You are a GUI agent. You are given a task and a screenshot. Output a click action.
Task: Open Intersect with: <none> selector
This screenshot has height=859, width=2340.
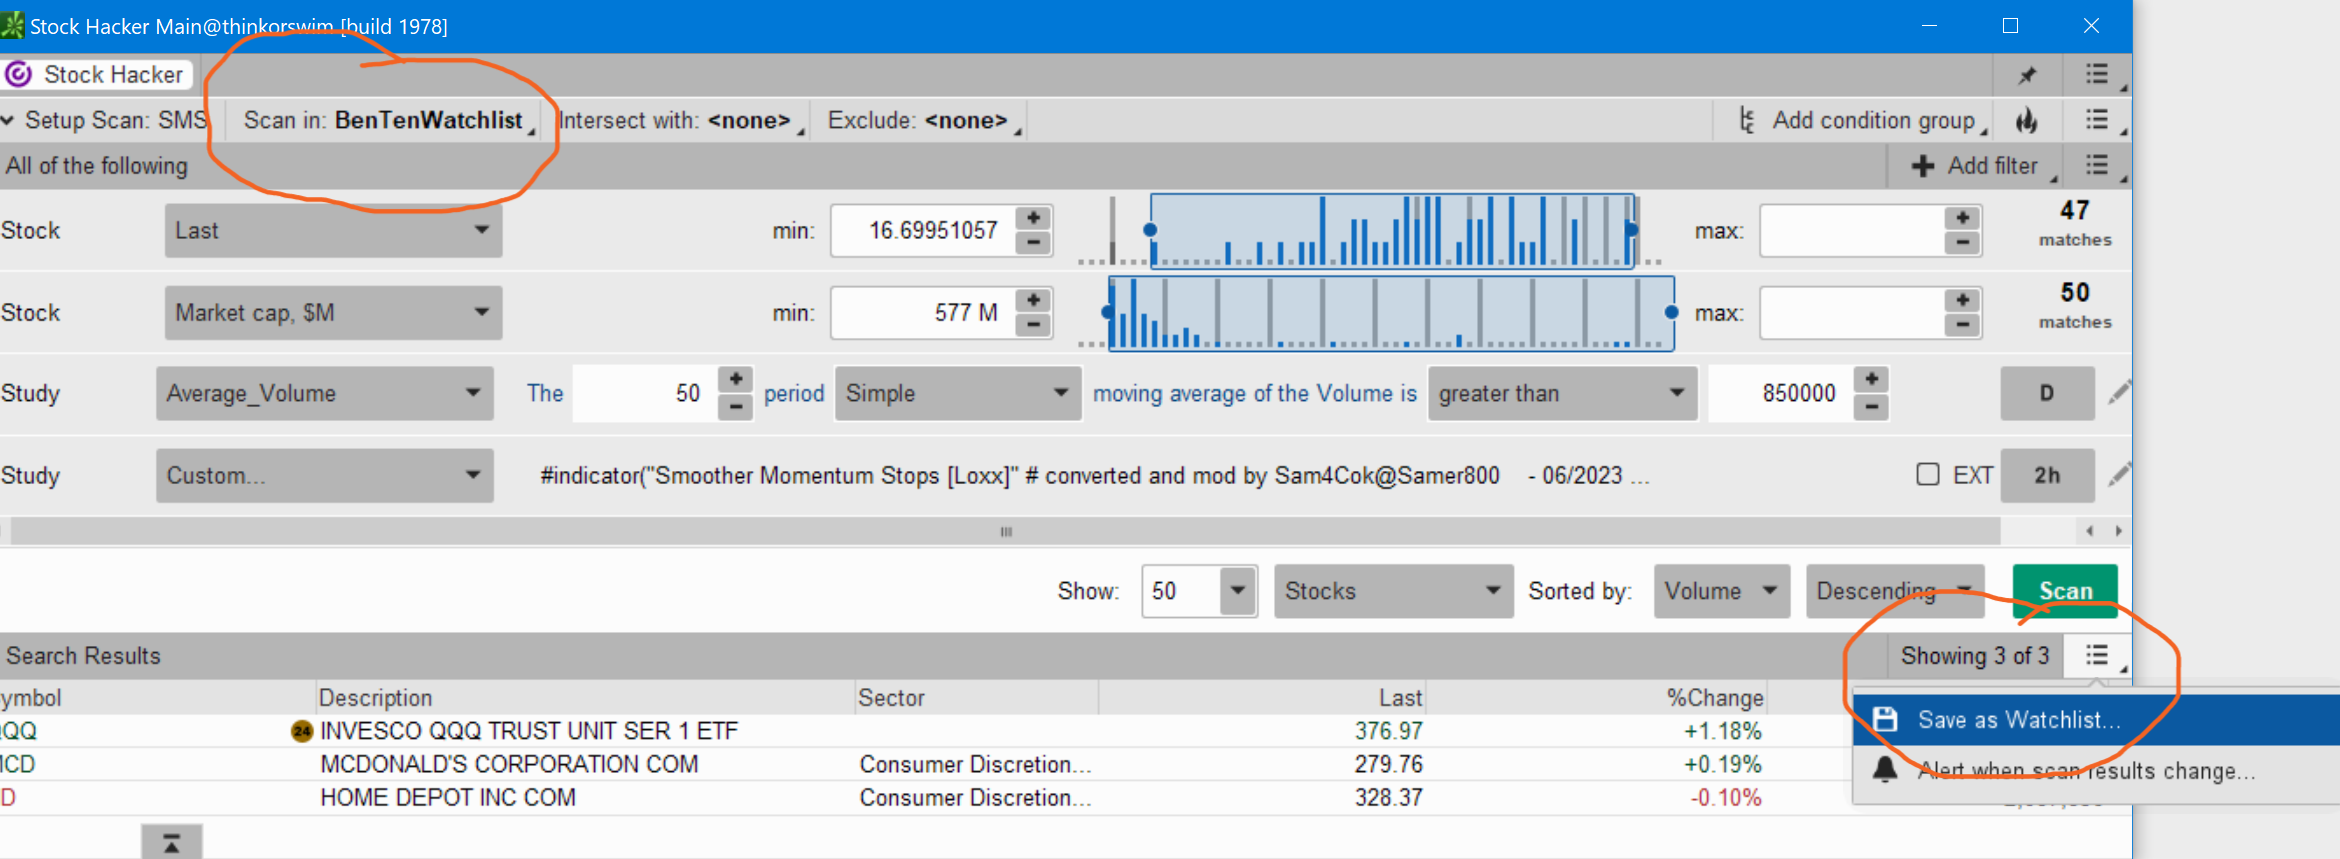click(682, 121)
